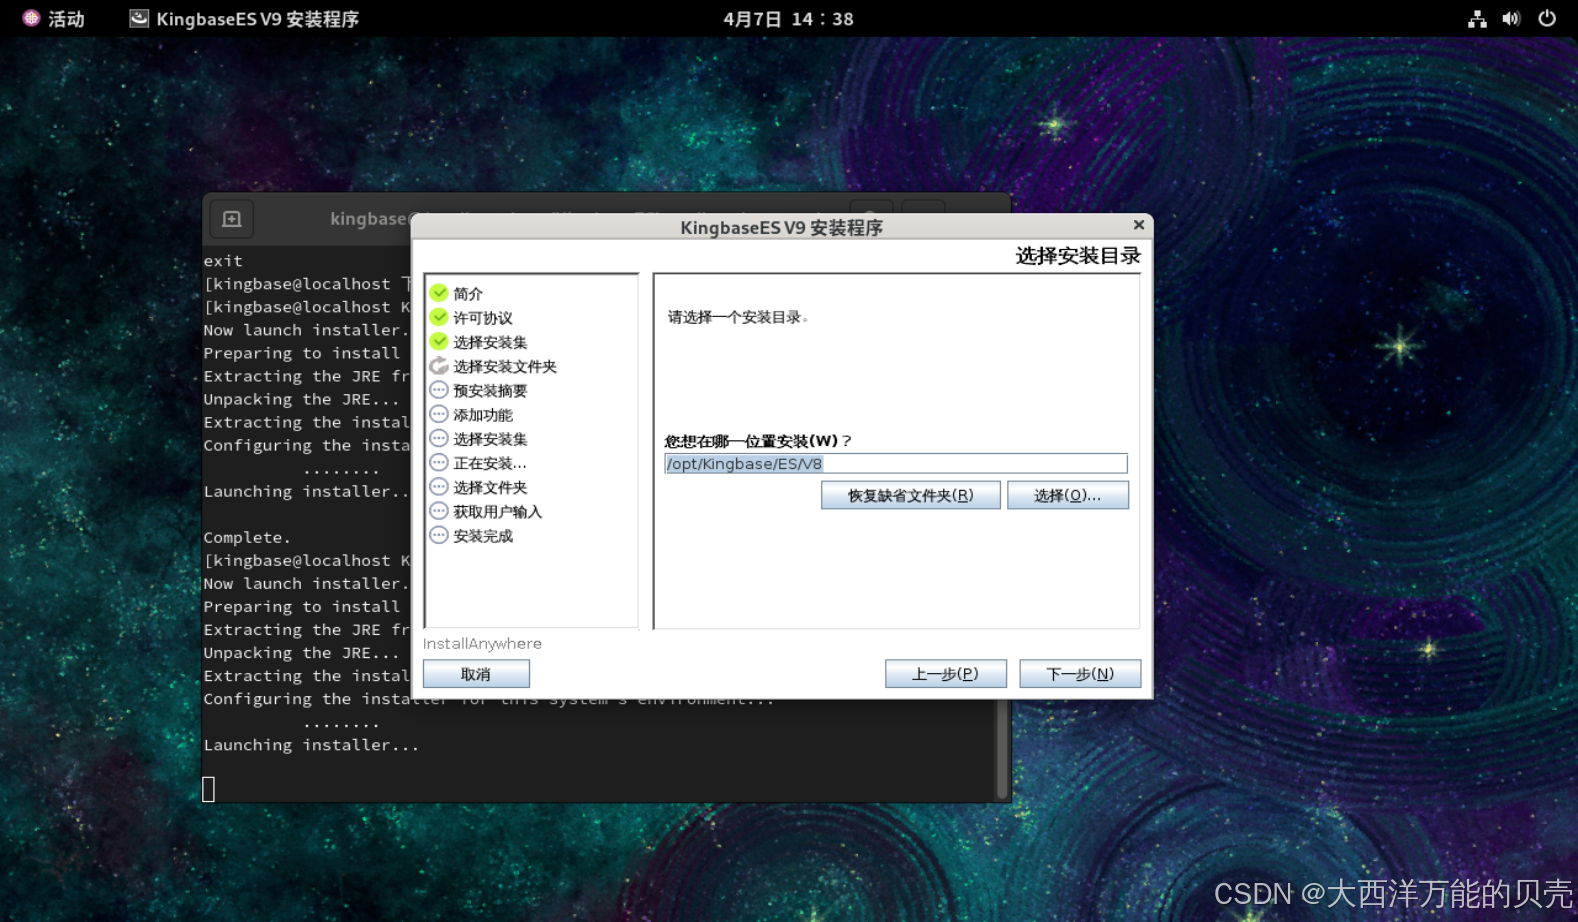Image resolution: width=1578 pixels, height=922 pixels.
Task: Open the 活动 activities overview
Action: (66, 19)
